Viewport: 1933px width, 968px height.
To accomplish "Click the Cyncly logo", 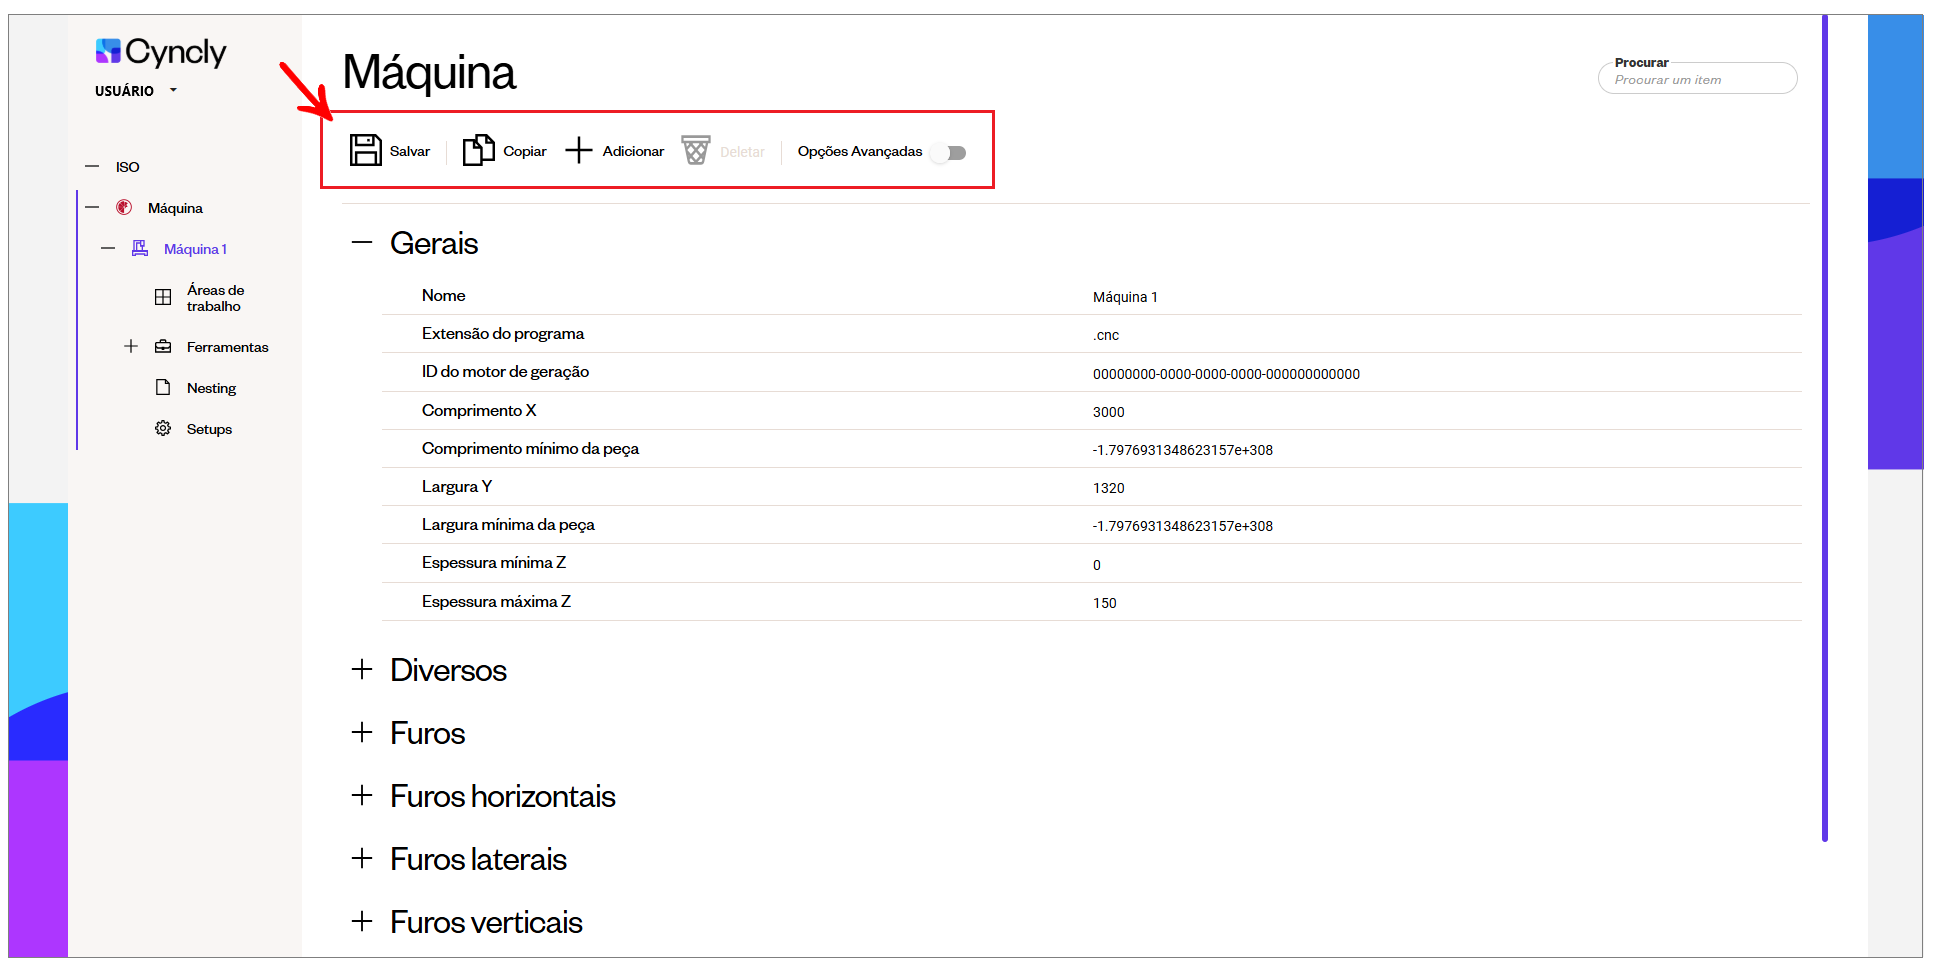I will click(161, 51).
